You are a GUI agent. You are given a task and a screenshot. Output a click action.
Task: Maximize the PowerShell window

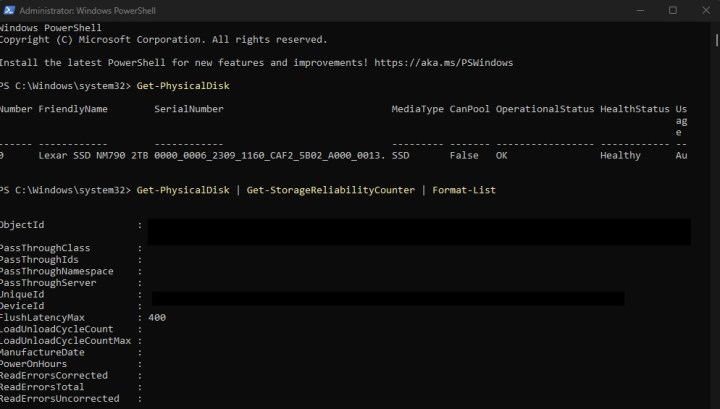coord(673,10)
